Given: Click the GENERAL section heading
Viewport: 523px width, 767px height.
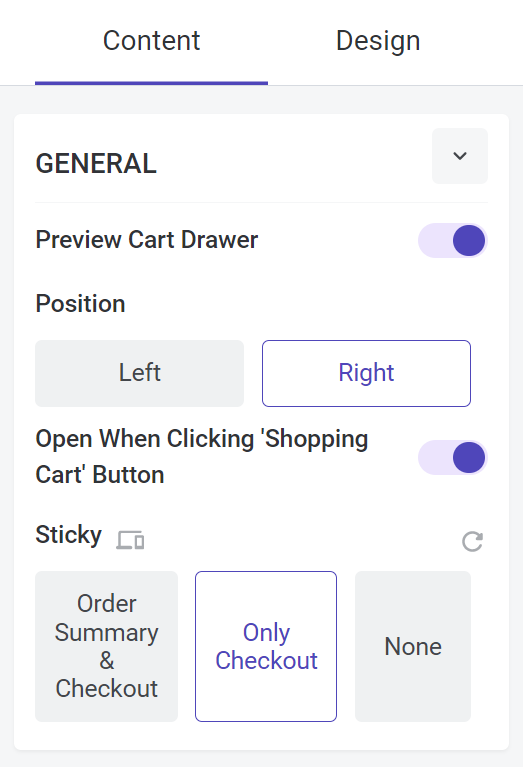Looking at the screenshot, I should tap(96, 163).
